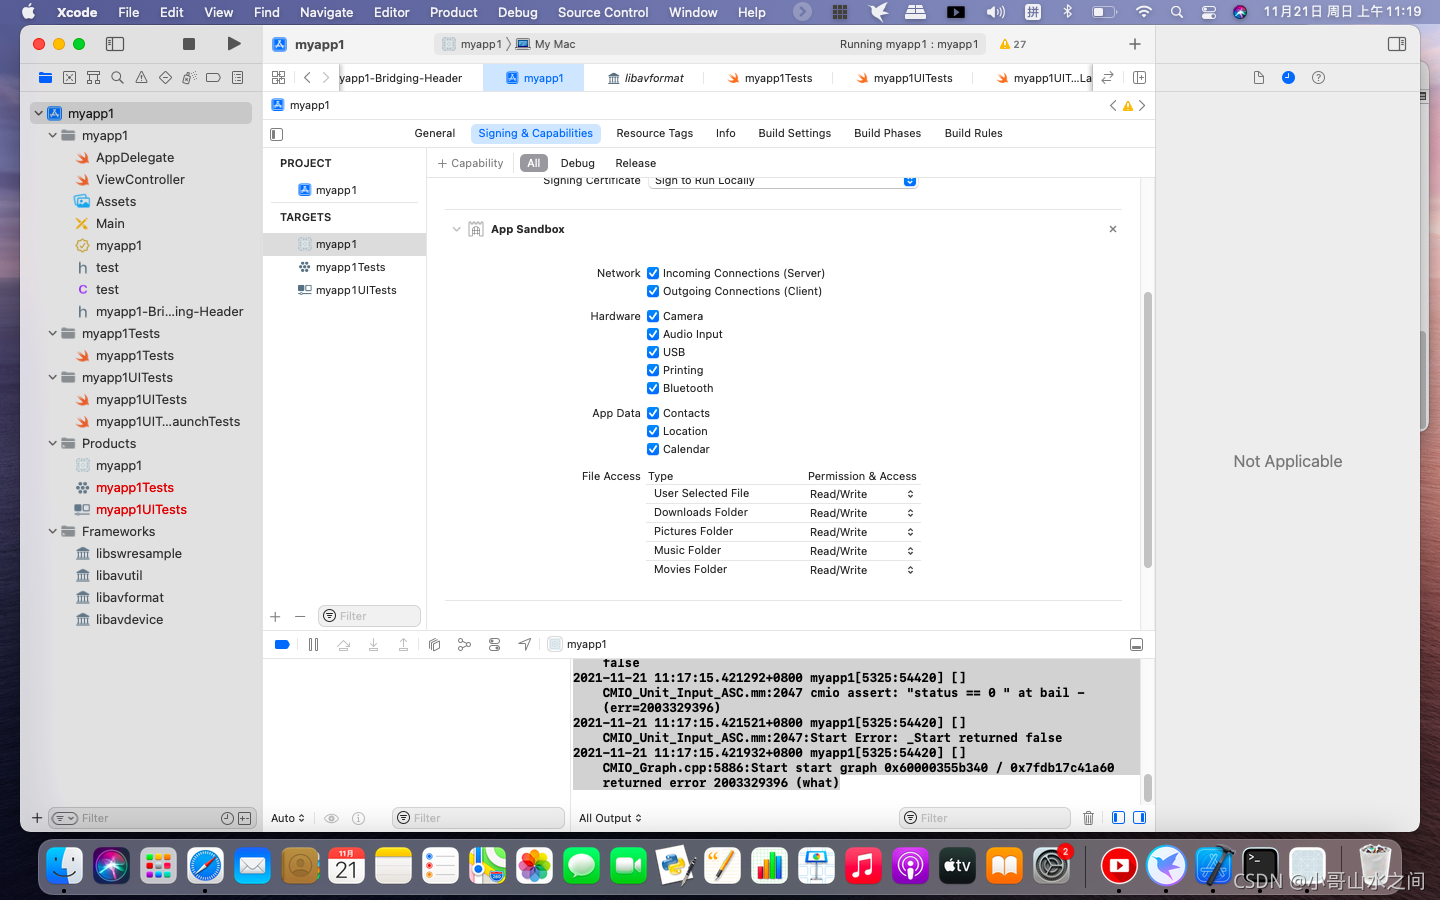Viewport: 1440px width, 900px height.
Task: Collapse the Frameworks group in navigator
Action: click(x=53, y=531)
